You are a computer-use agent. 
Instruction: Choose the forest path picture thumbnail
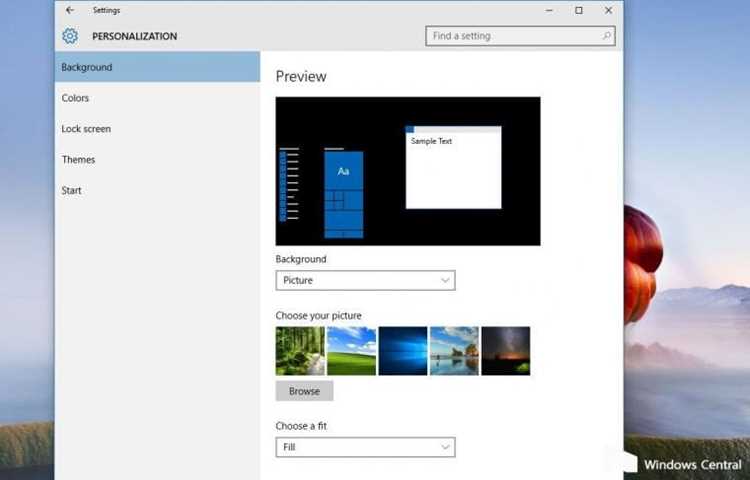[x=300, y=351]
